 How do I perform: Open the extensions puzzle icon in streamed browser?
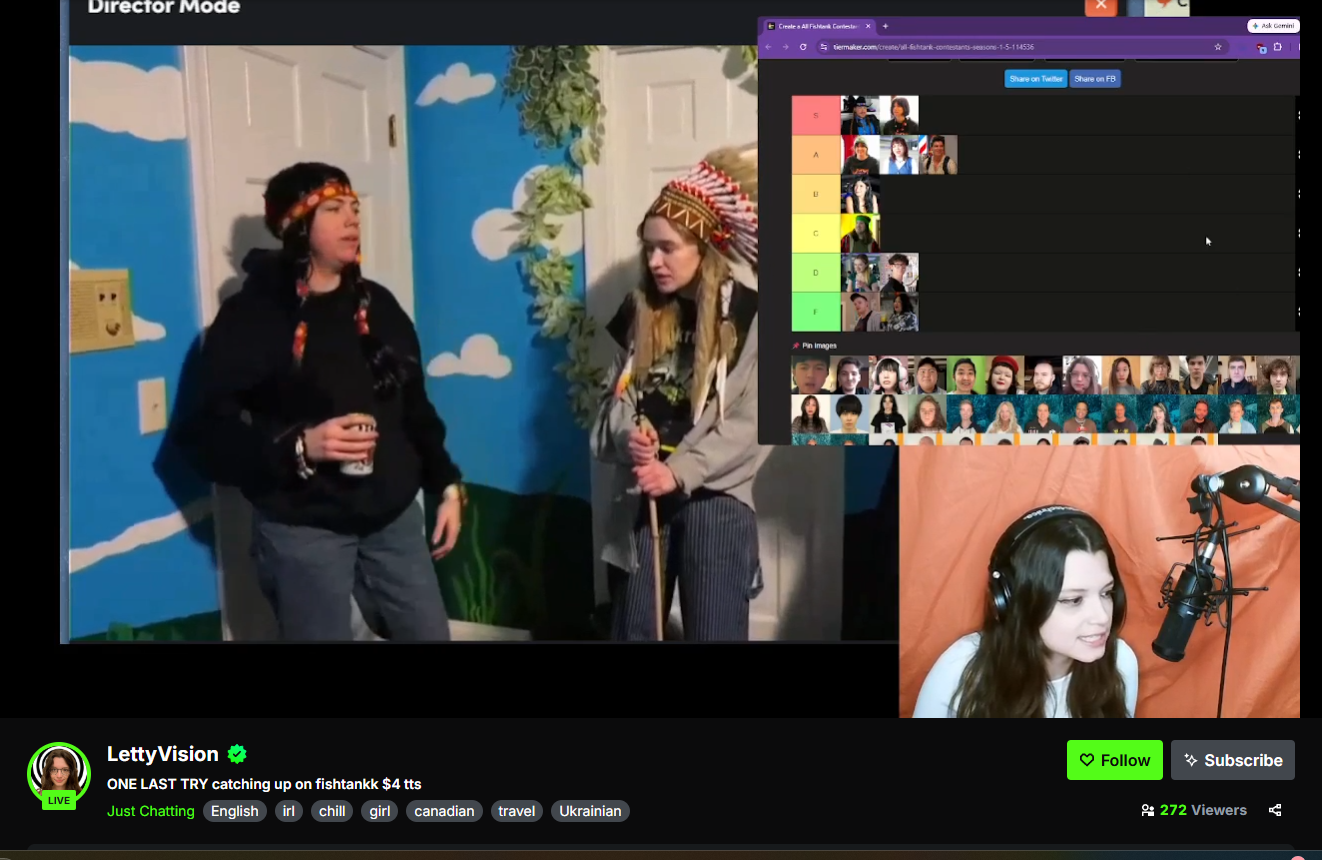click(x=1278, y=47)
